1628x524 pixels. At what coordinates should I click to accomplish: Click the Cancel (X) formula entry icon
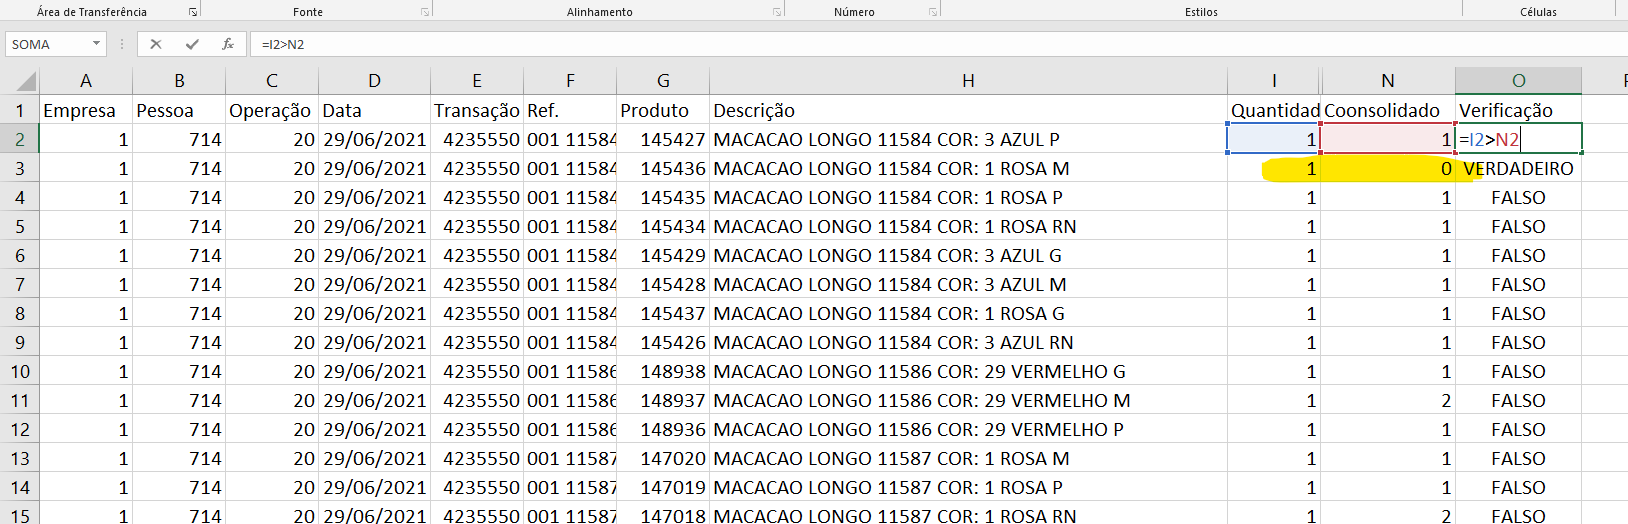(155, 44)
